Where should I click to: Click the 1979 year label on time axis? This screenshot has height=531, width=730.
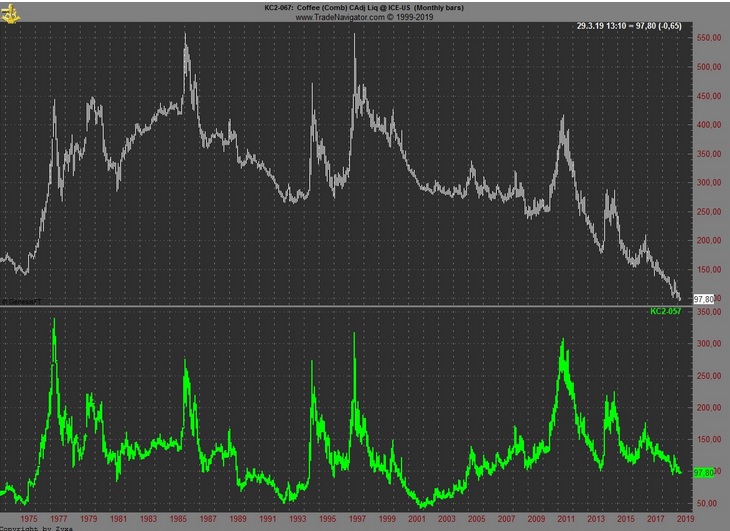[x=88, y=519]
